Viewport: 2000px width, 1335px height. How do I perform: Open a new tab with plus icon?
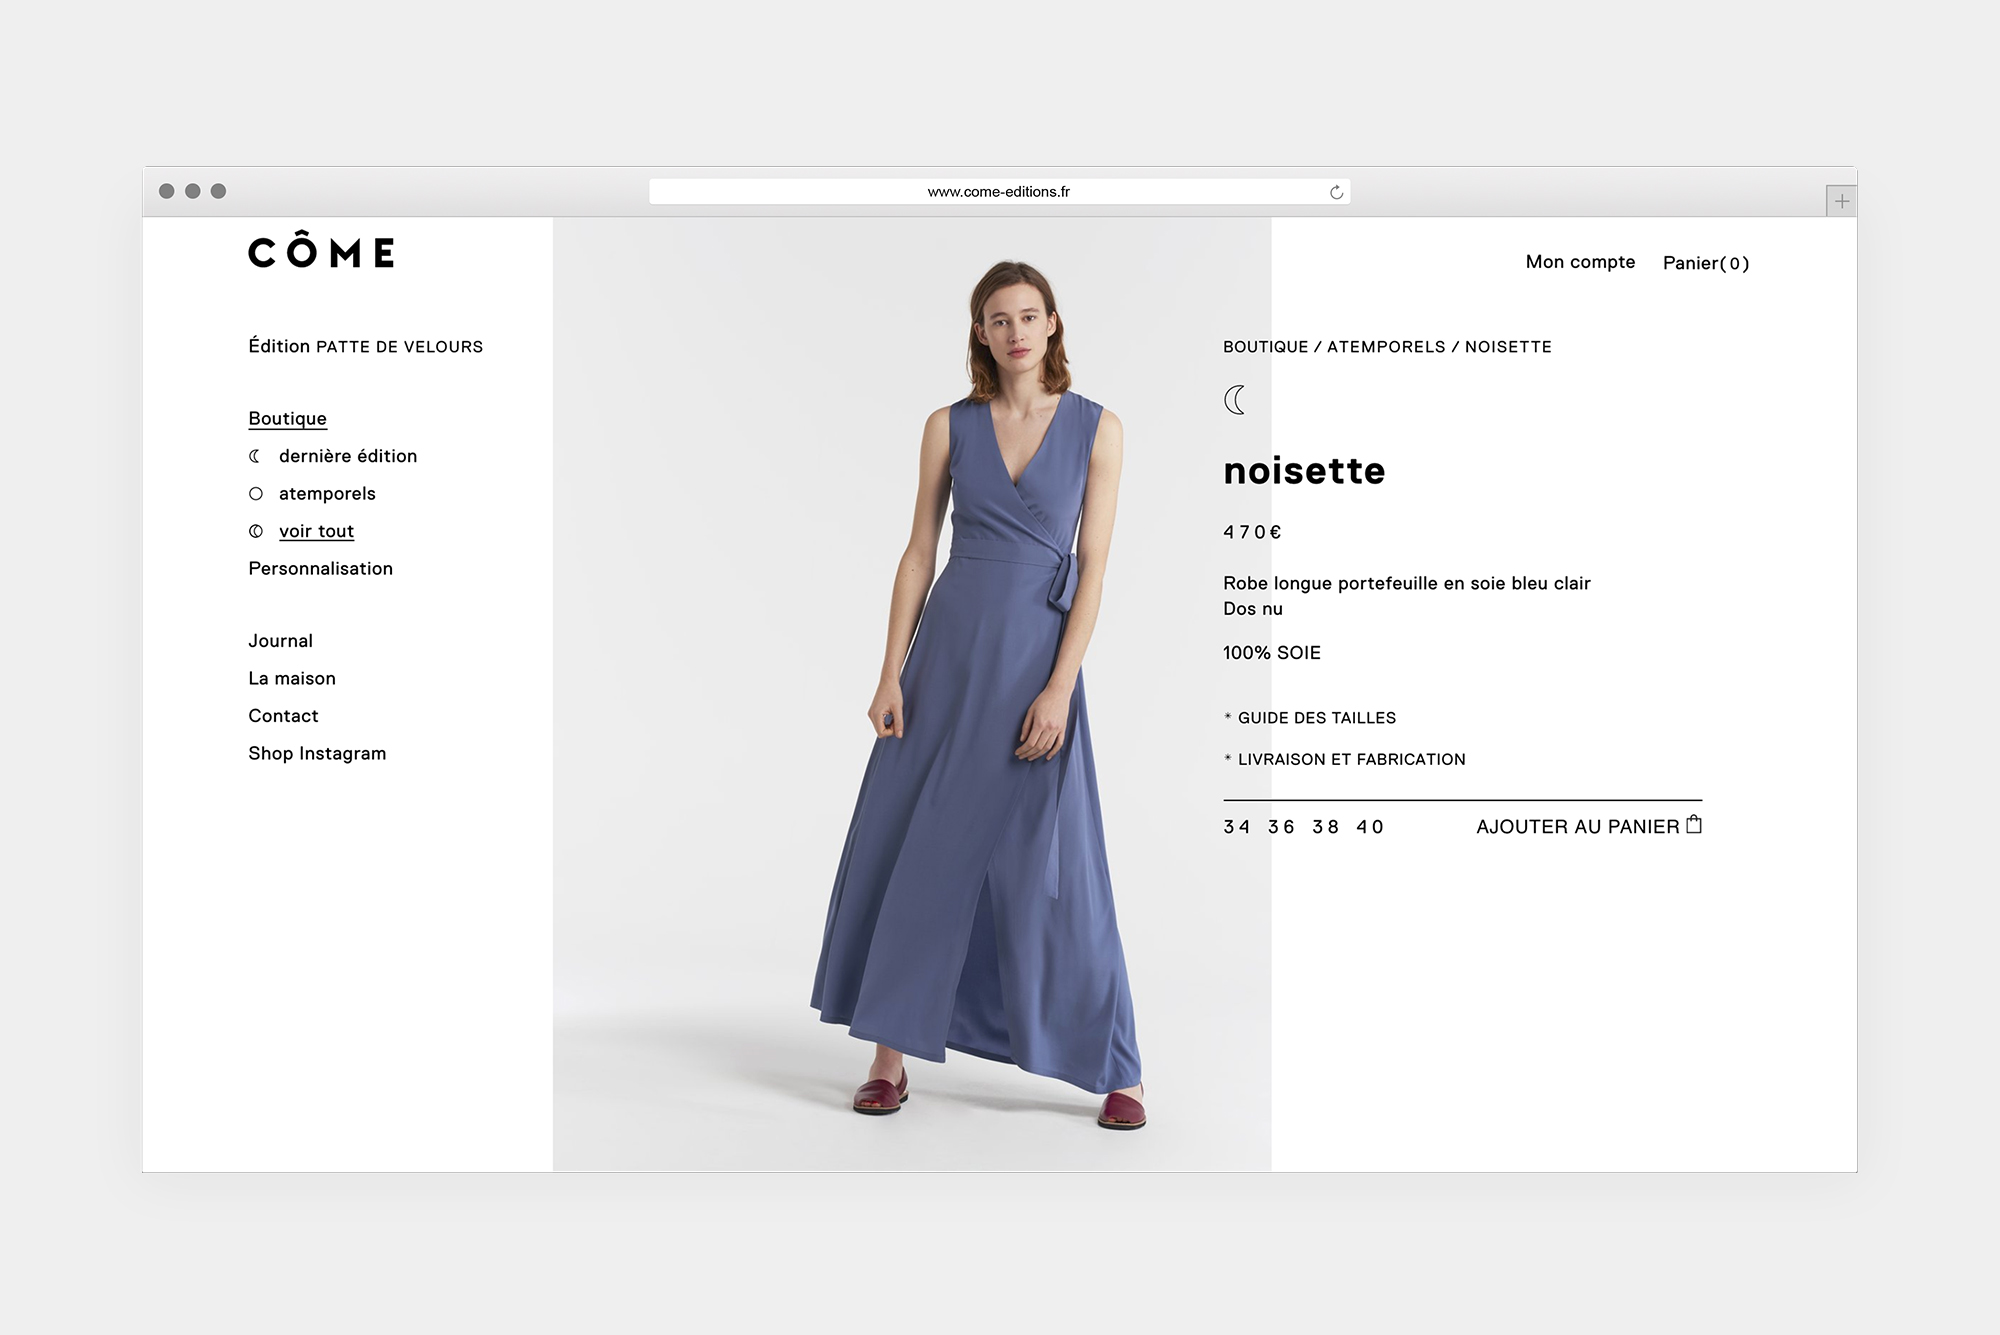1841,201
